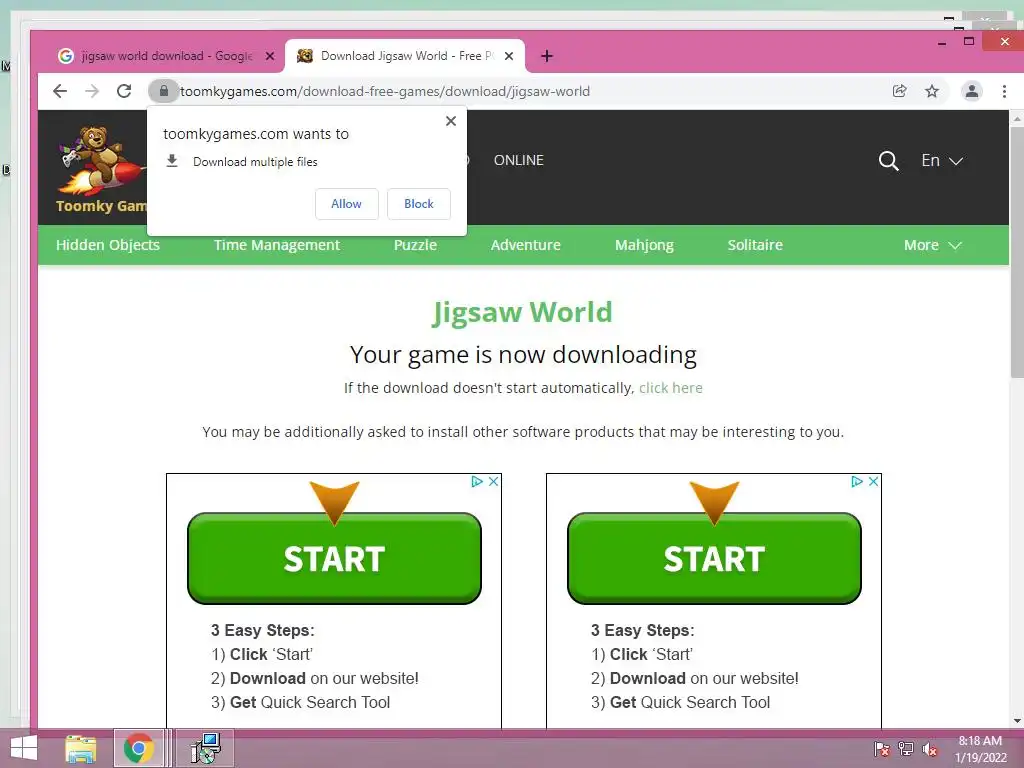Screen dimensions: 1024x768
Task: Click the share page icon in address bar
Action: [x=899, y=91]
